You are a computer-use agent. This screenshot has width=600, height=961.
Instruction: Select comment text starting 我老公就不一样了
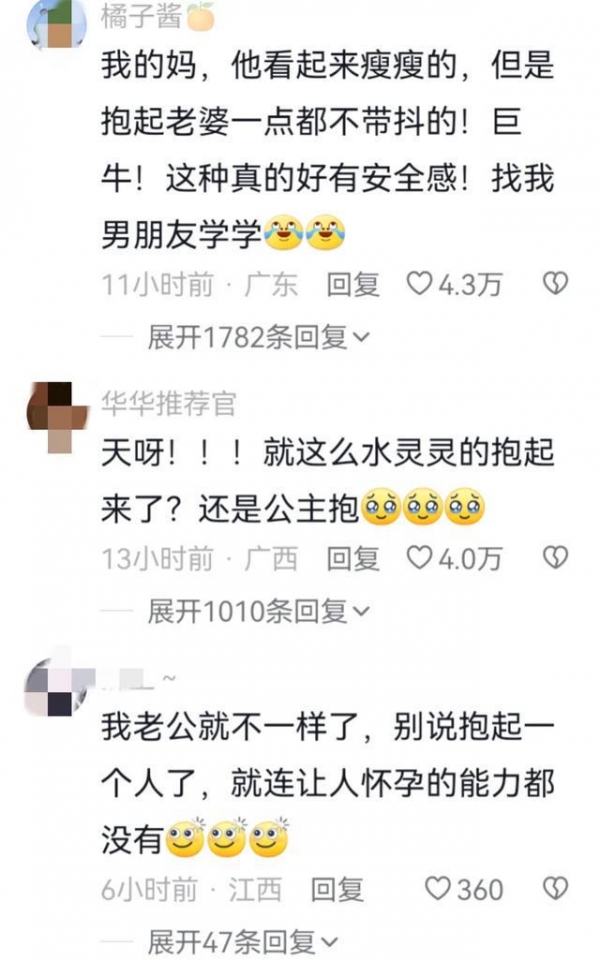328,784
